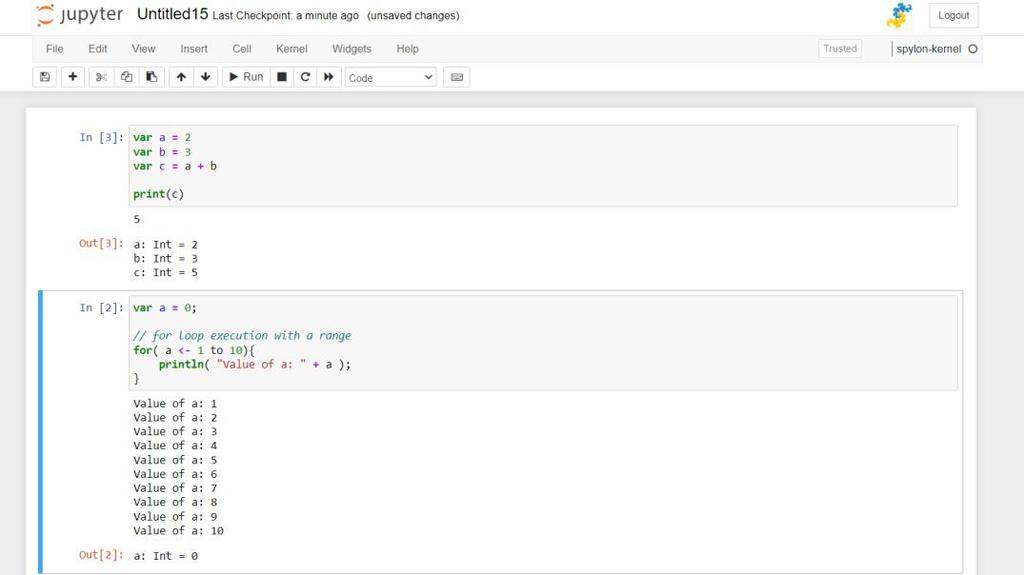The width and height of the screenshot is (1024, 575).
Task: Click the output text 'a: Int = 0'
Action: point(165,556)
